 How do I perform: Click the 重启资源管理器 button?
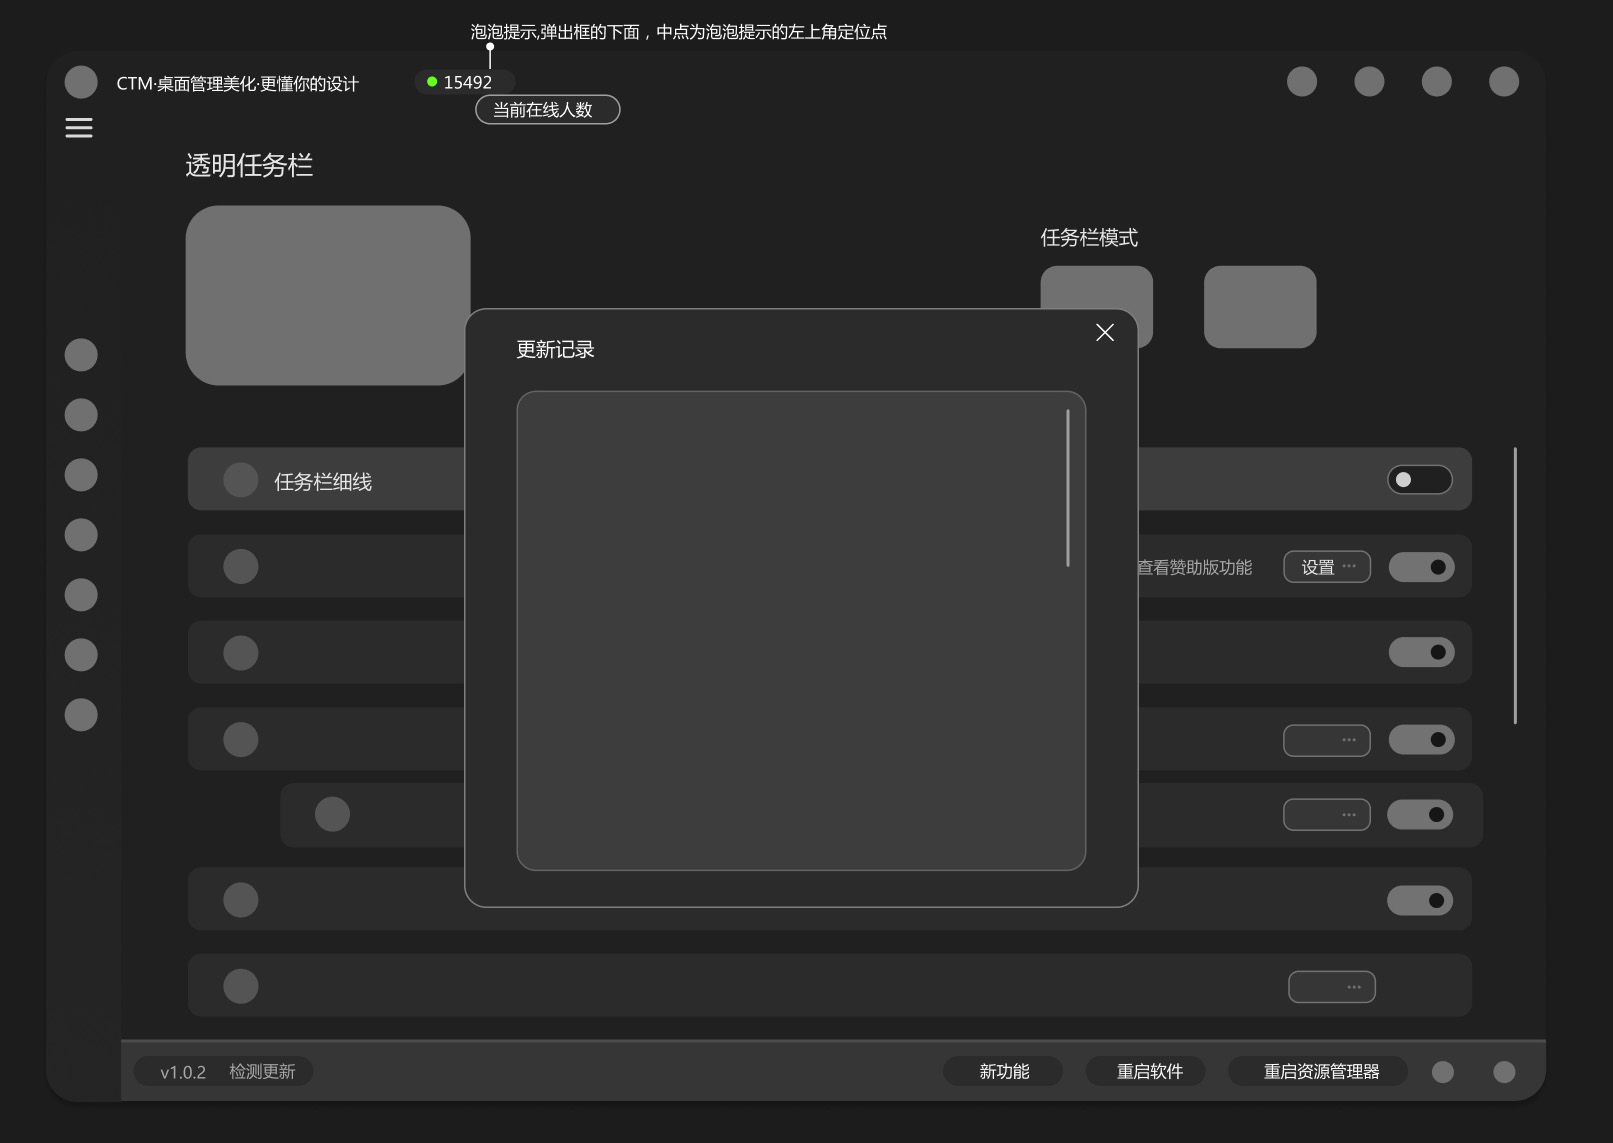tap(1320, 1072)
